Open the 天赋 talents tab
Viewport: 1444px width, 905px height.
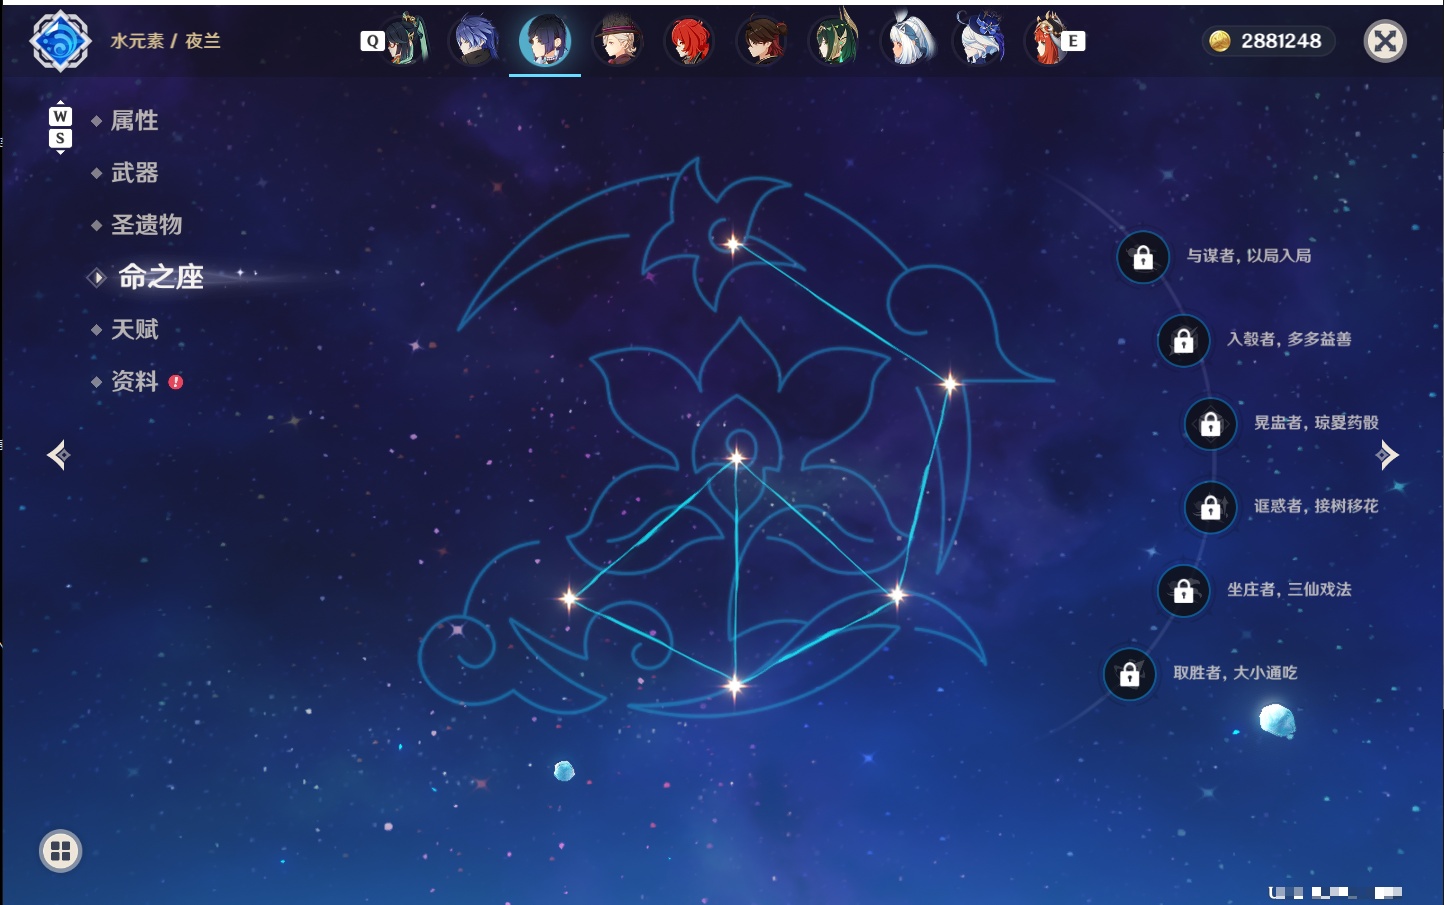(134, 329)
